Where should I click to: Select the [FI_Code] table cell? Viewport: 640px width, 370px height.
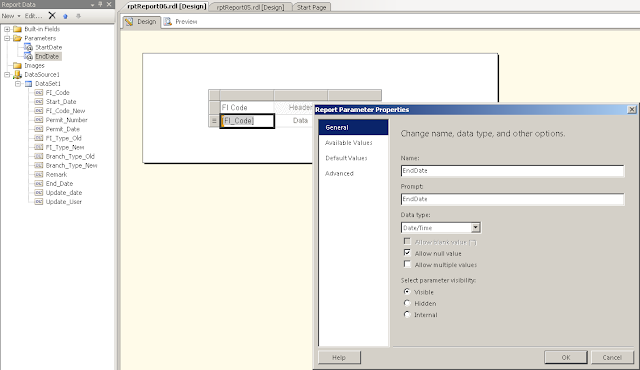247,121
